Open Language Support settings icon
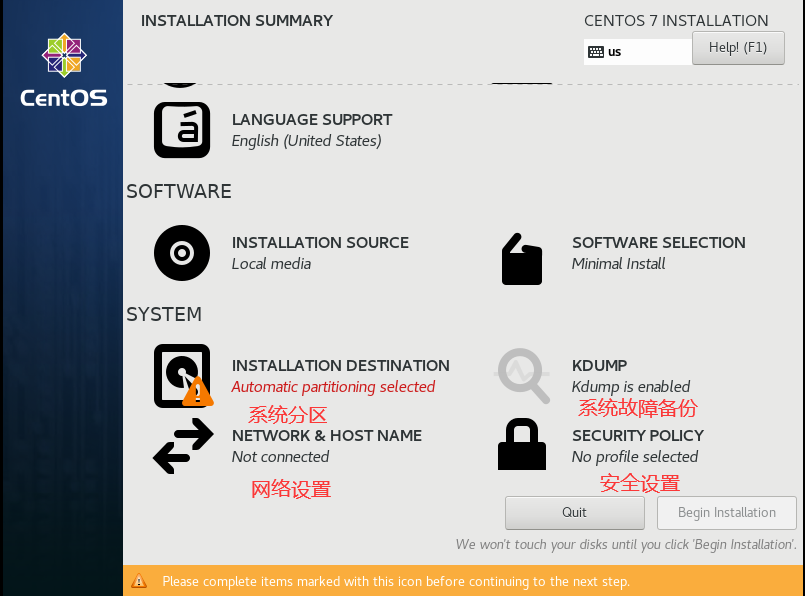 point(182,130)
